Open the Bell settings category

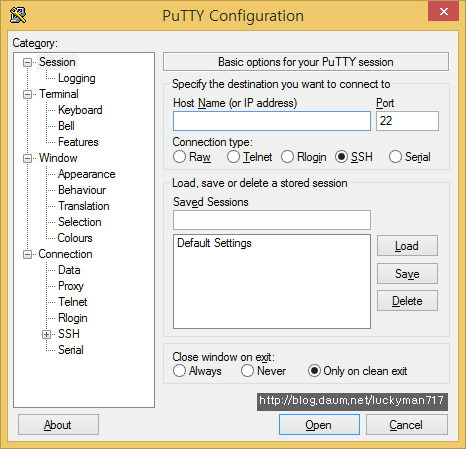(66, 126)
